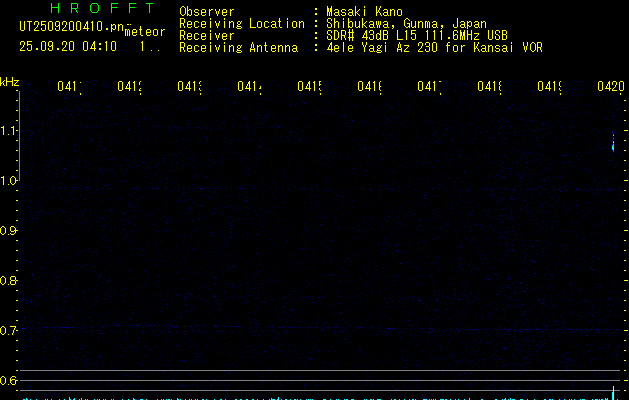The height and width of the screenshot is (400, 629).
Task: Click the green 'meteor' label
Action: (x=145, y=31)
